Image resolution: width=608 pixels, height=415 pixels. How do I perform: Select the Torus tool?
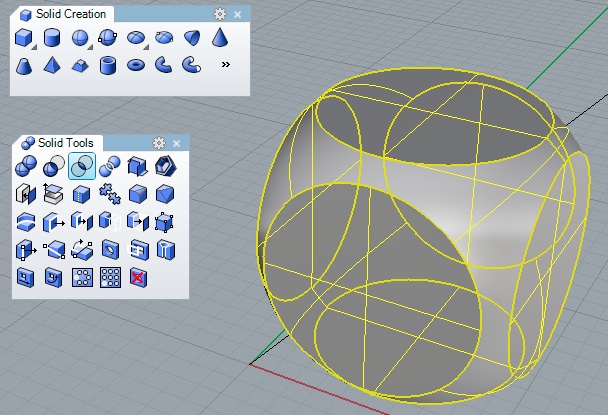click(136, 65)
